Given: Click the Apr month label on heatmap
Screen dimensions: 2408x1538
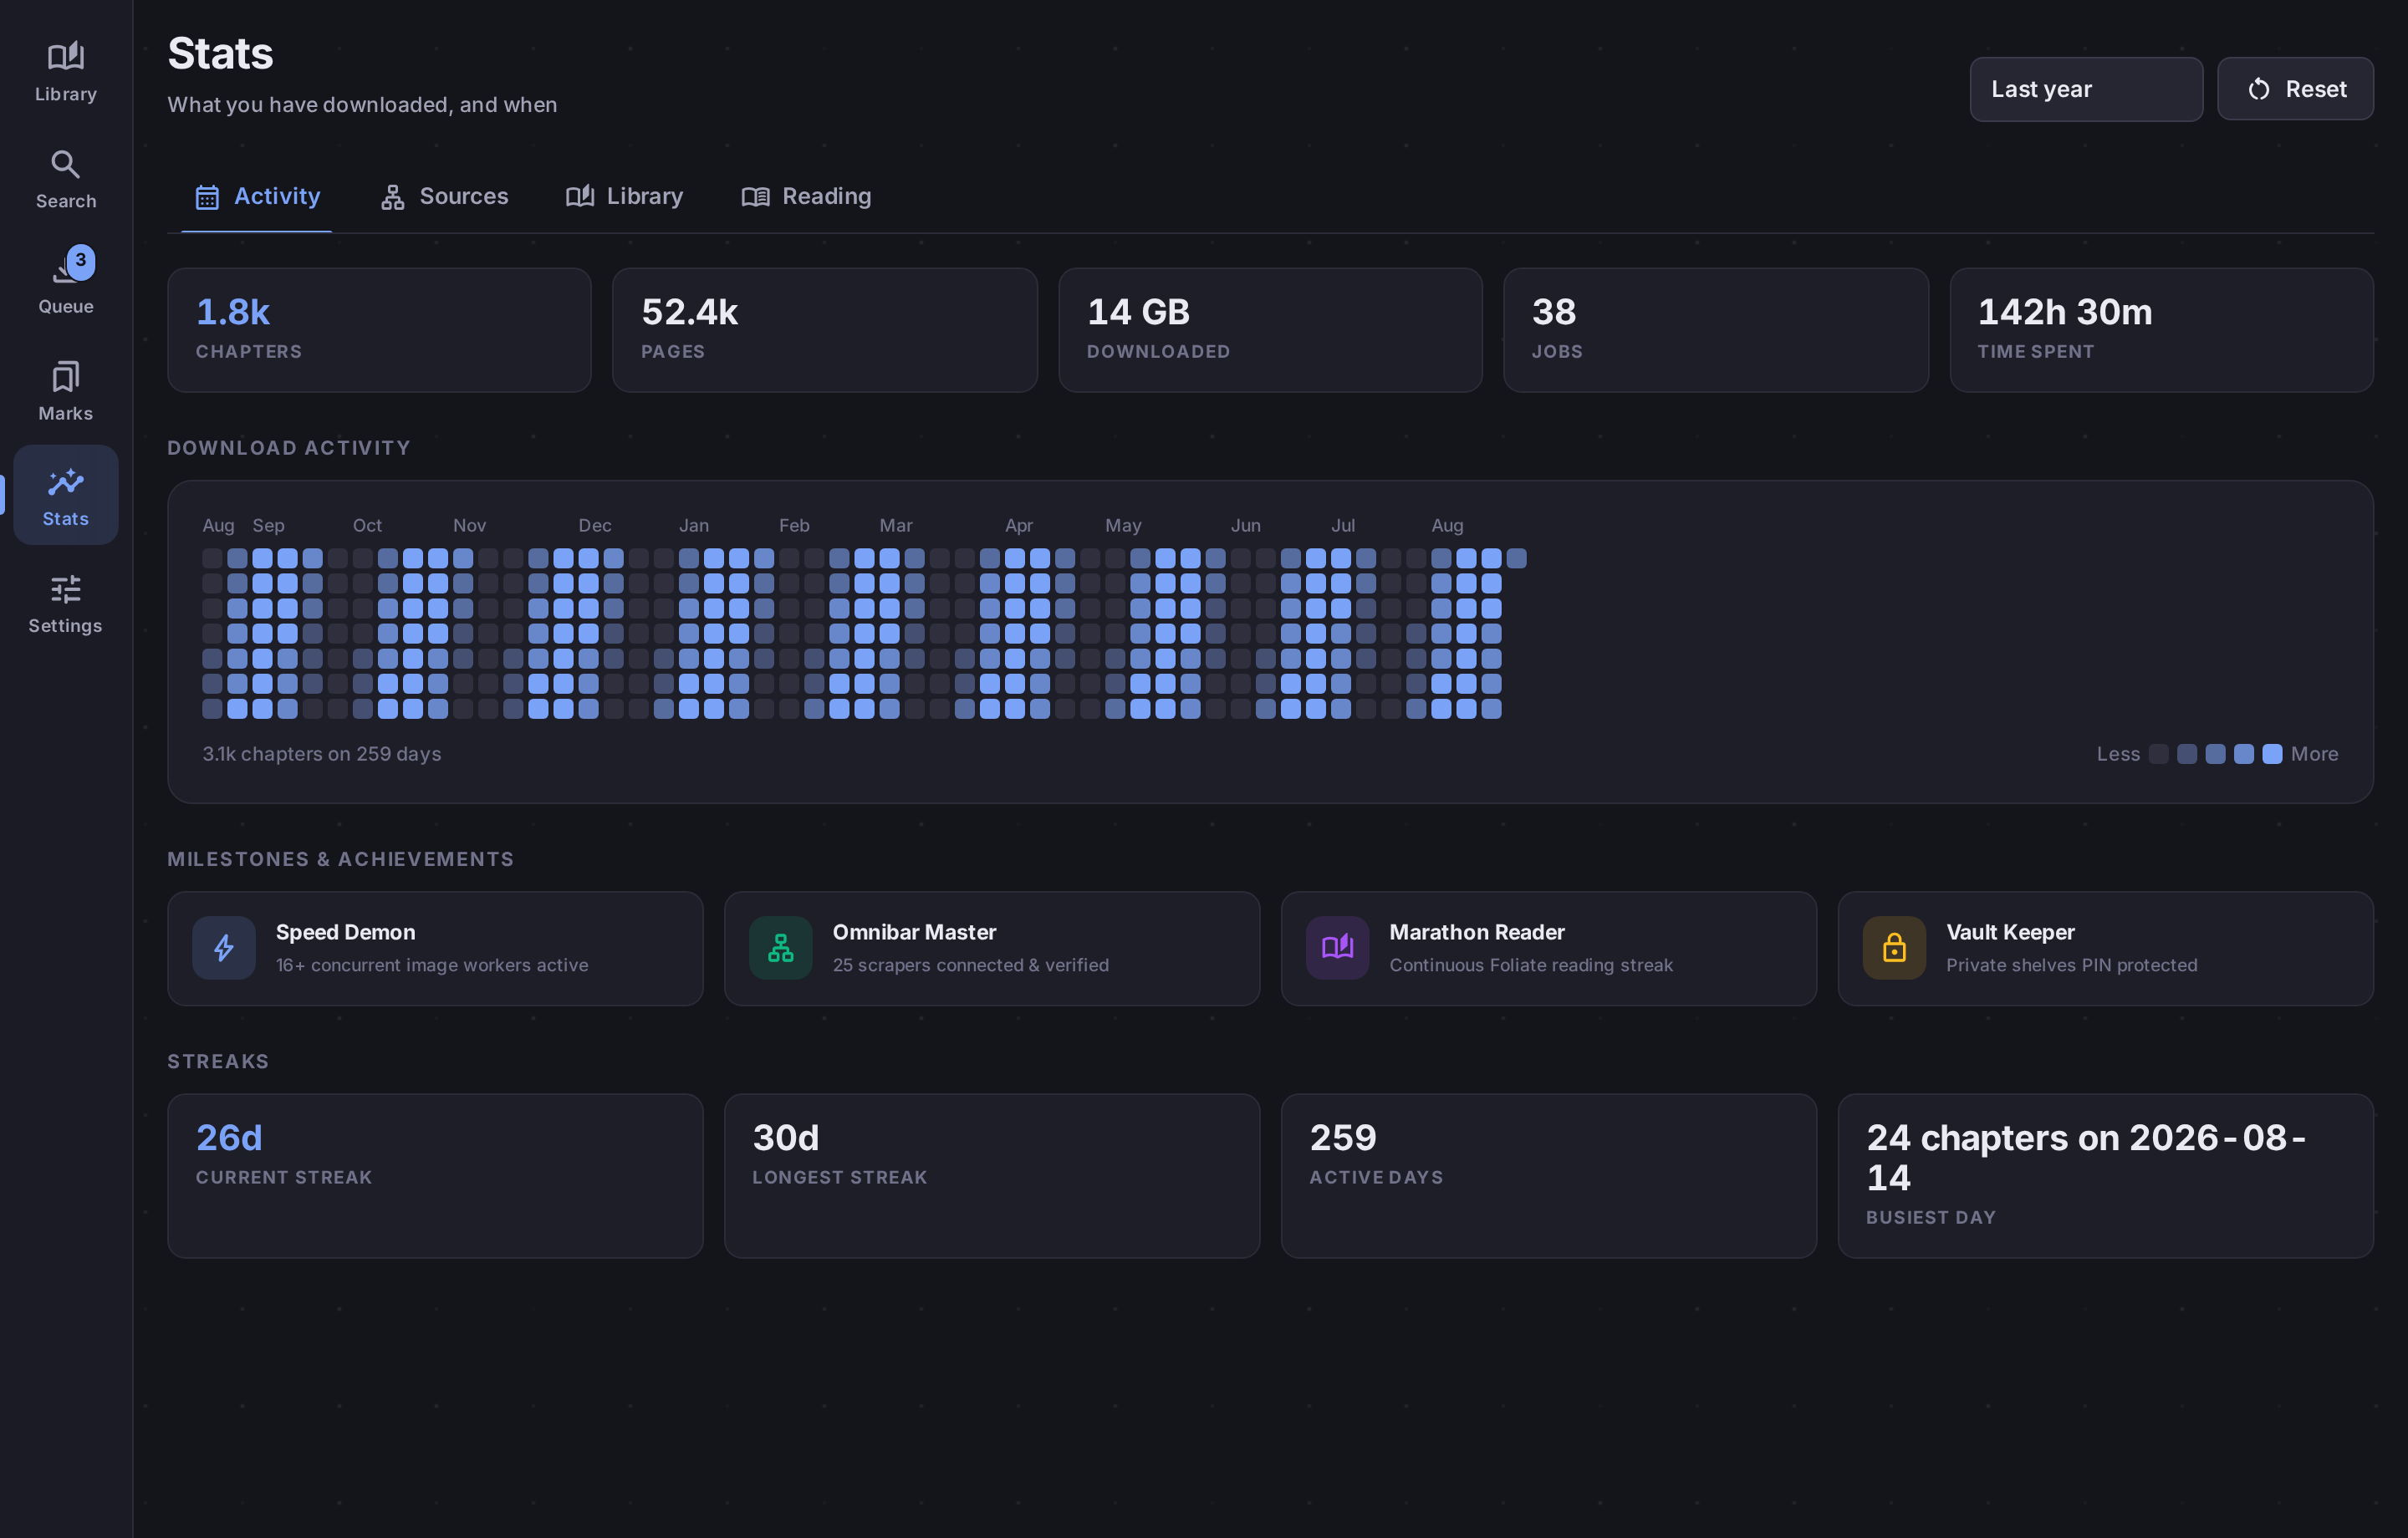Looking at the screenshot, I should click(x=1018, y=525).
